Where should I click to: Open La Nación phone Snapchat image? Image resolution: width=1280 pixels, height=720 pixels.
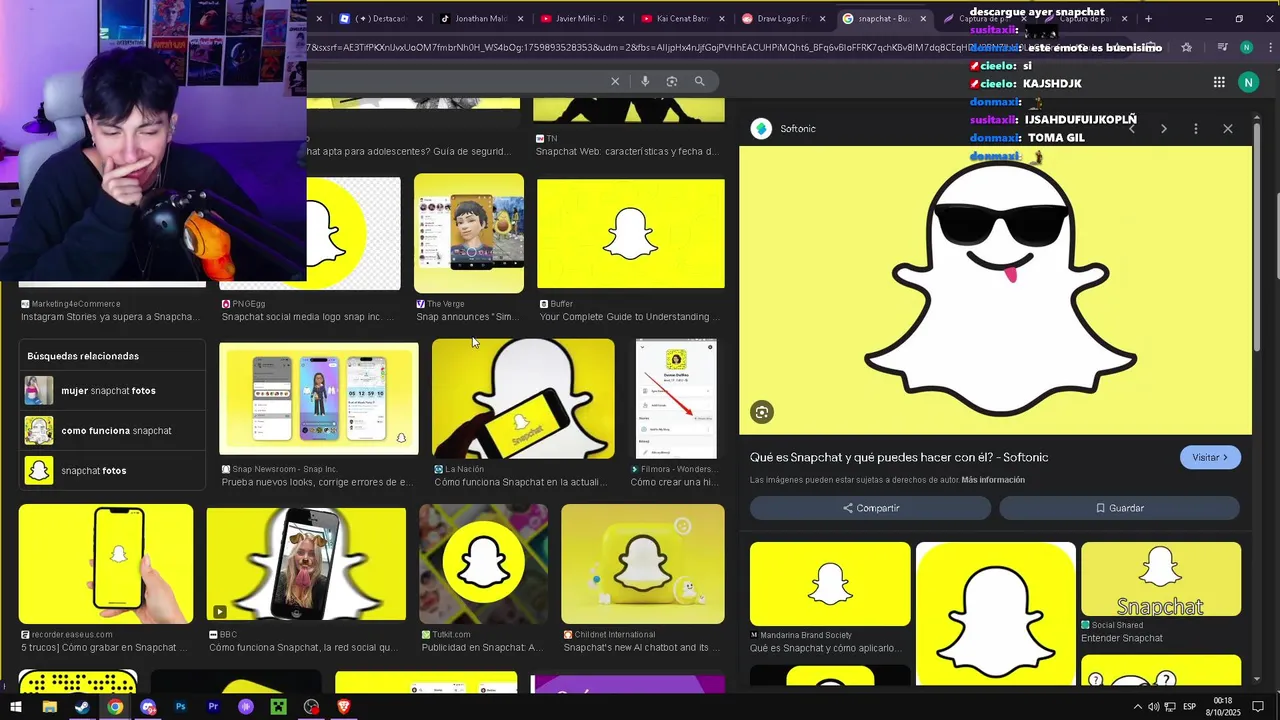click(523, 398)
